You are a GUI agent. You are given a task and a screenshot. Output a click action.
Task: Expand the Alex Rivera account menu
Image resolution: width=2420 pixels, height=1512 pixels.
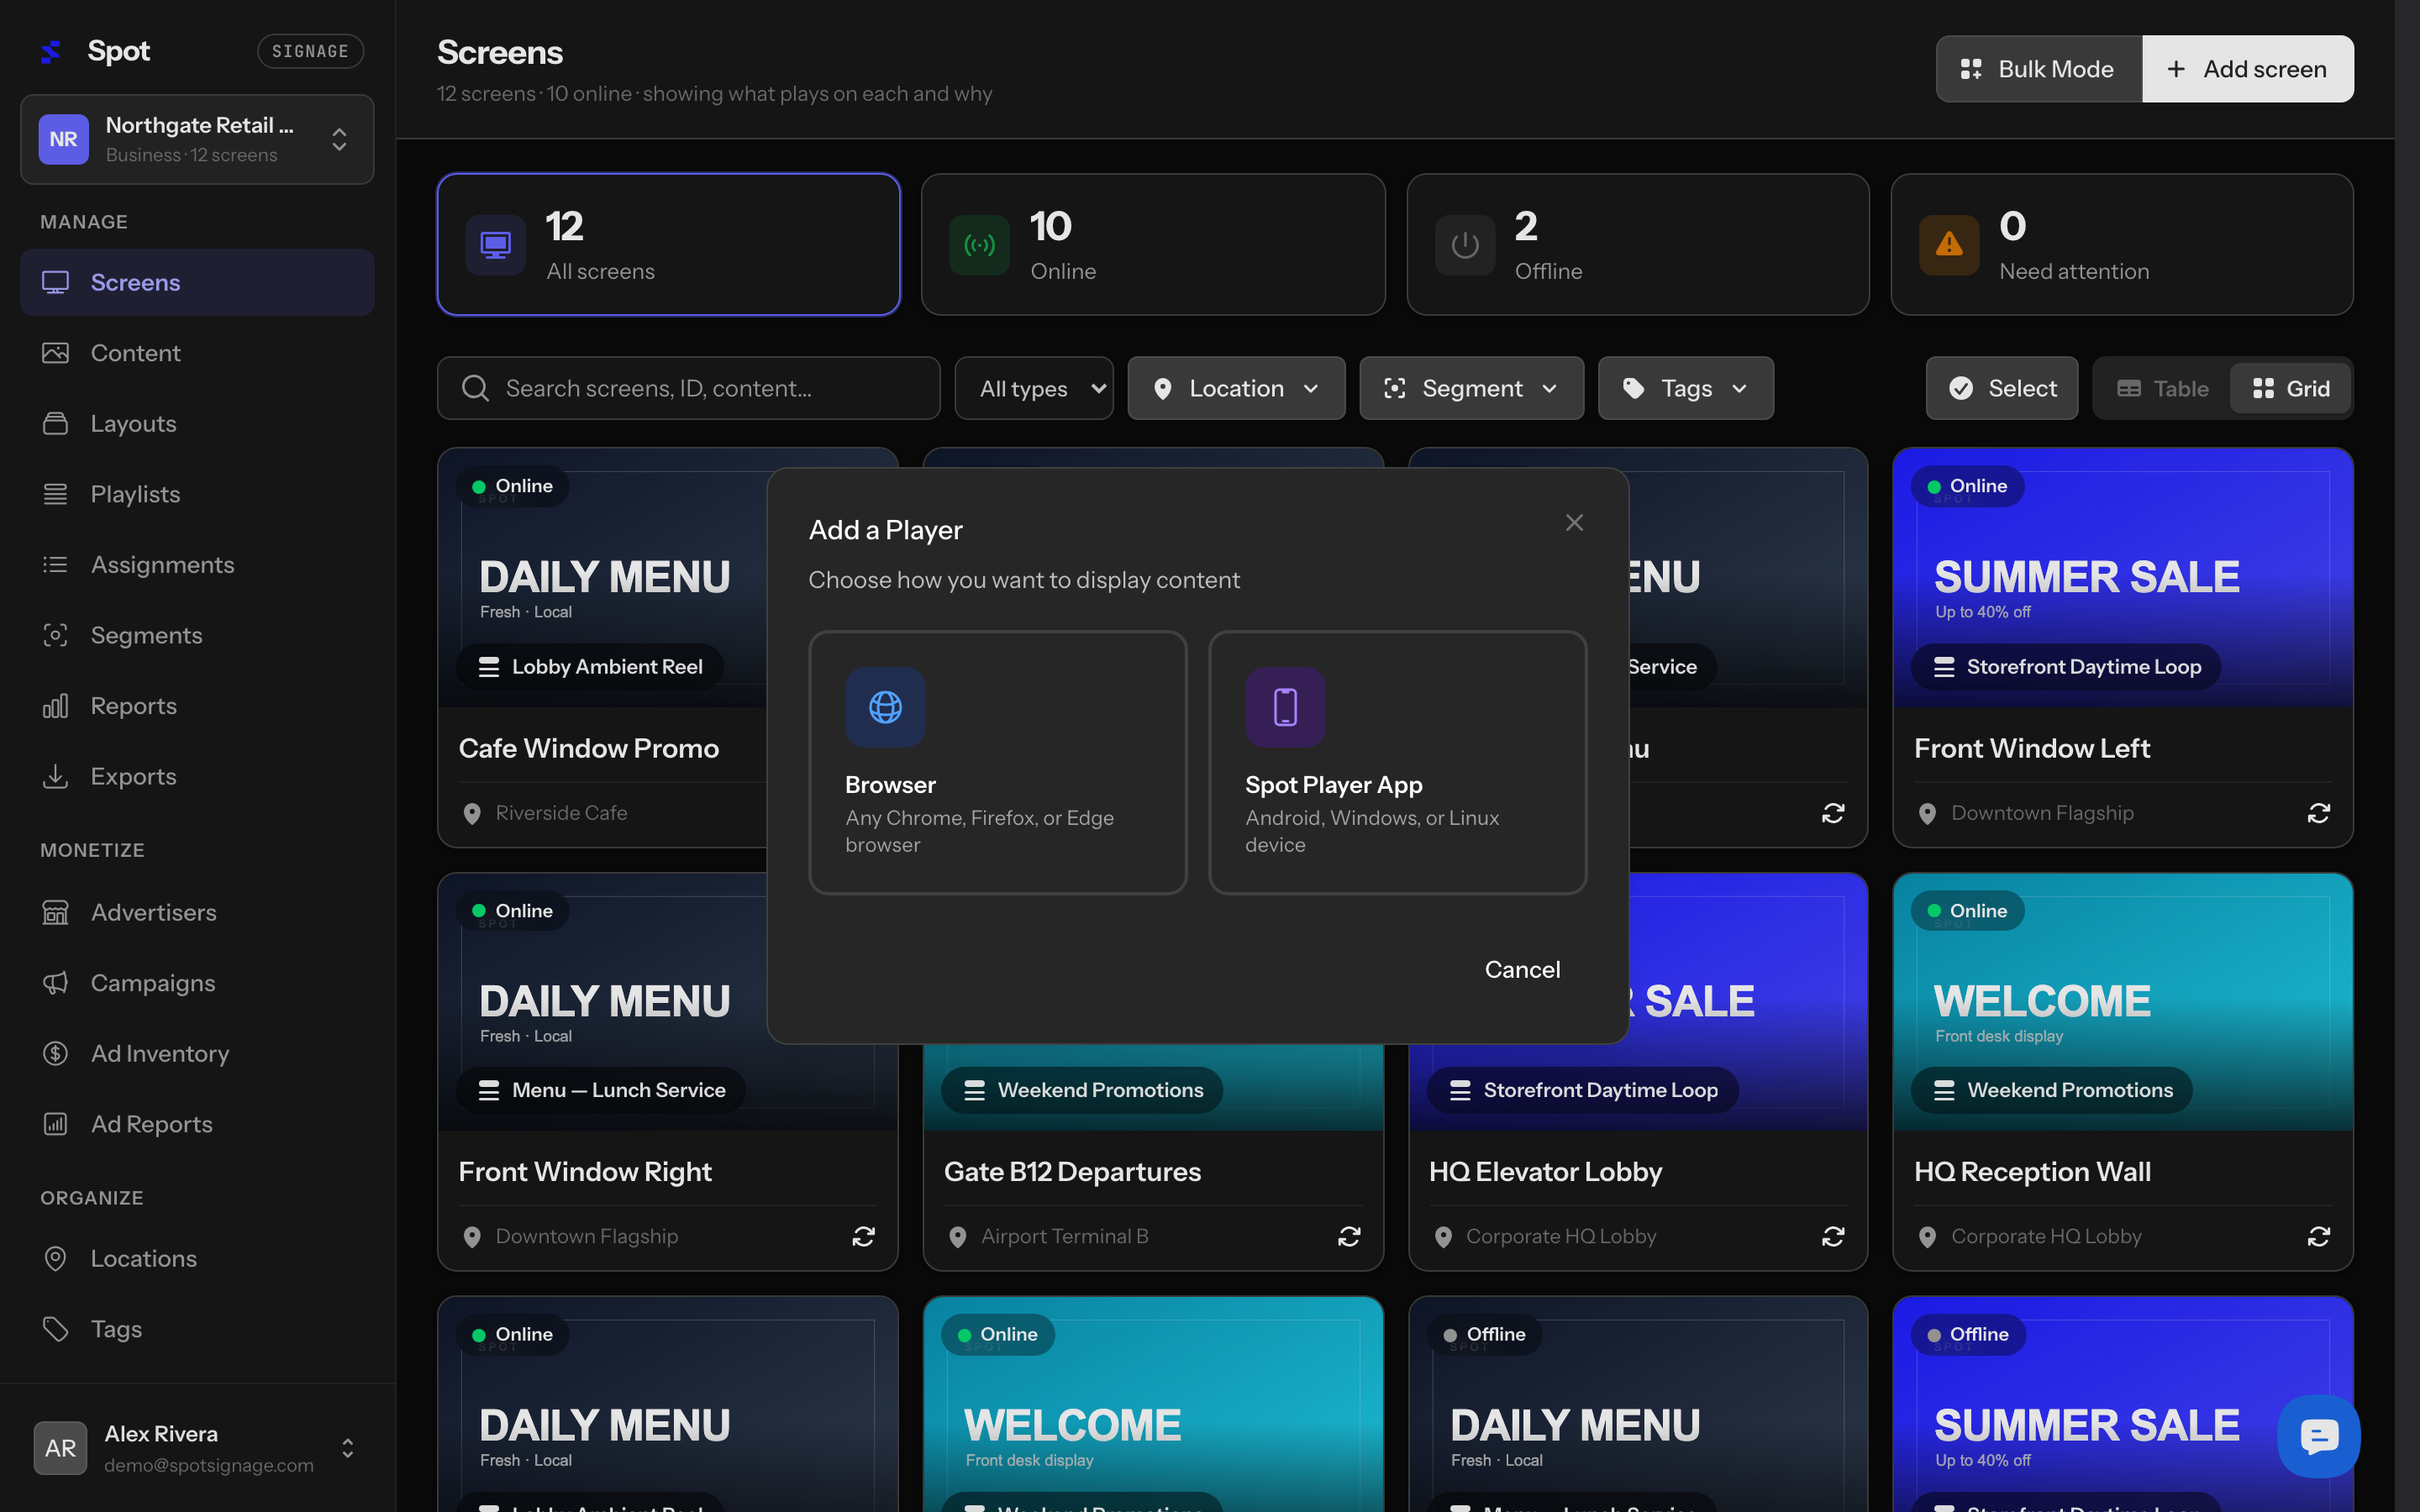[x=197, y=1448]
